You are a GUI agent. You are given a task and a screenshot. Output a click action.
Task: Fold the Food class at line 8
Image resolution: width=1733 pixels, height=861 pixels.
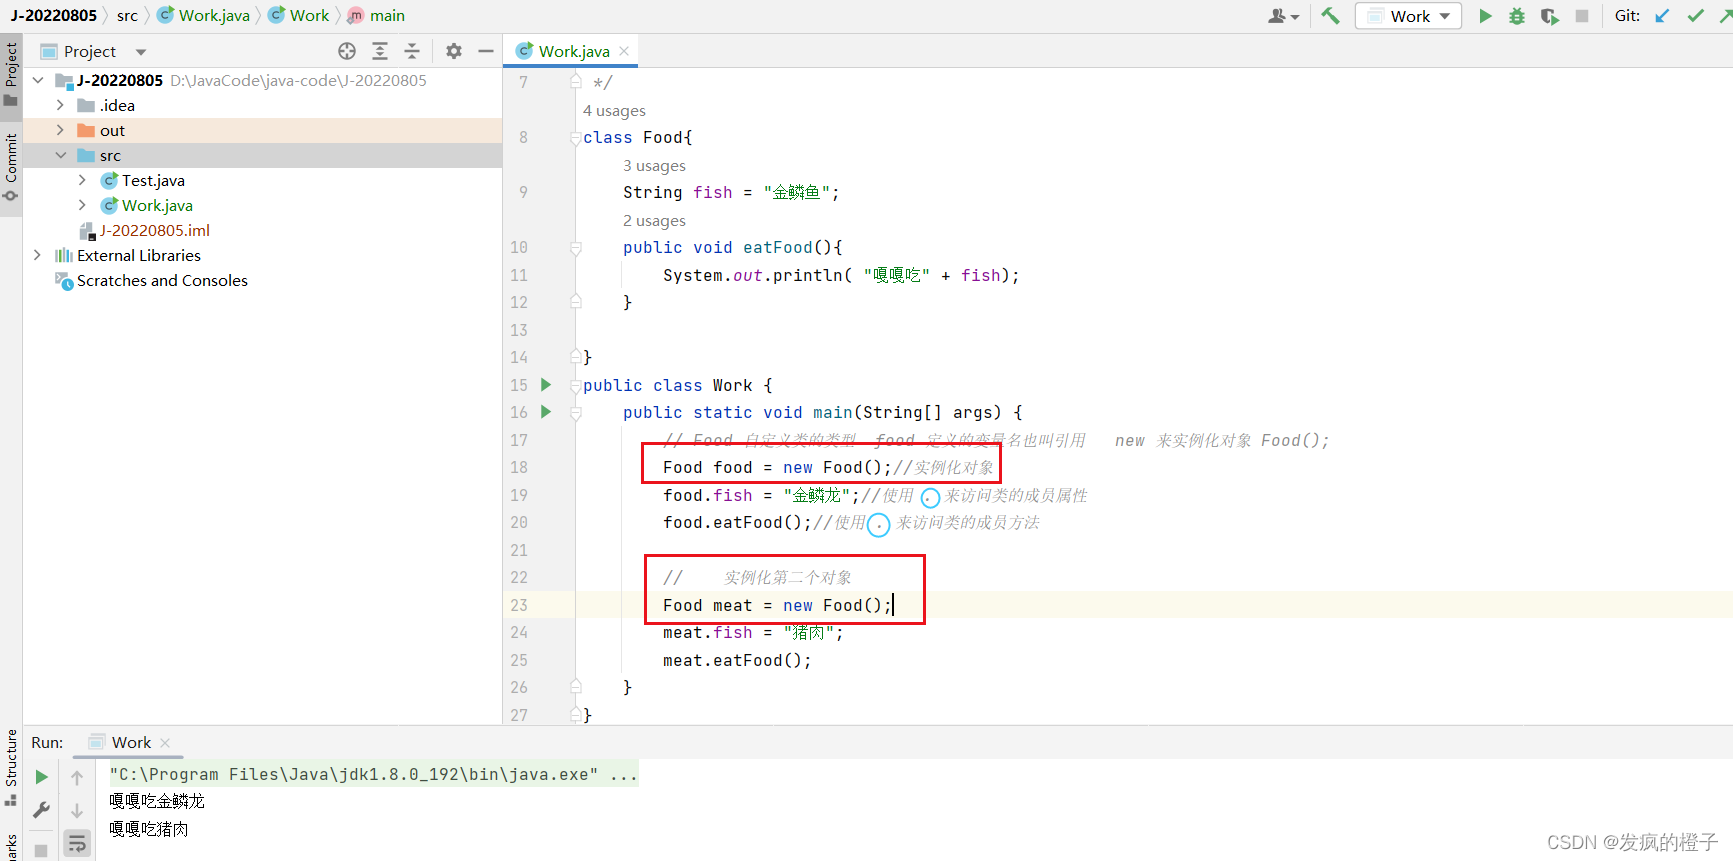[576, 138]
